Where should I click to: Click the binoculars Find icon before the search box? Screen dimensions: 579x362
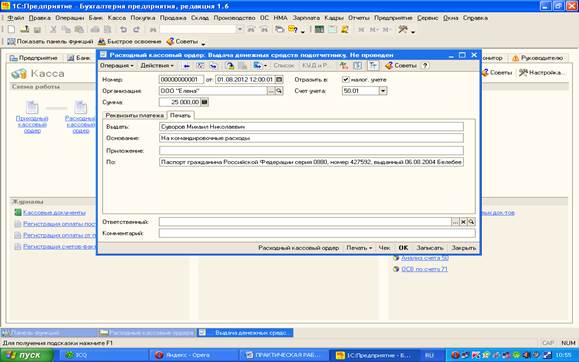click(153, 30)
